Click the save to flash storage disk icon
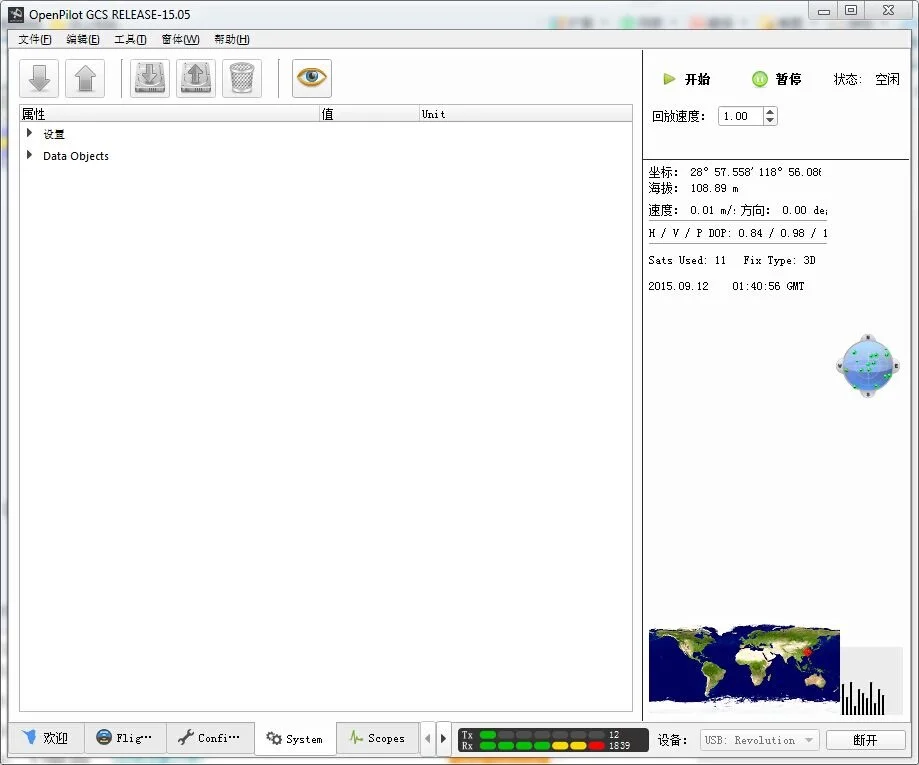The image size is (919, 765). tap(196, 78)
